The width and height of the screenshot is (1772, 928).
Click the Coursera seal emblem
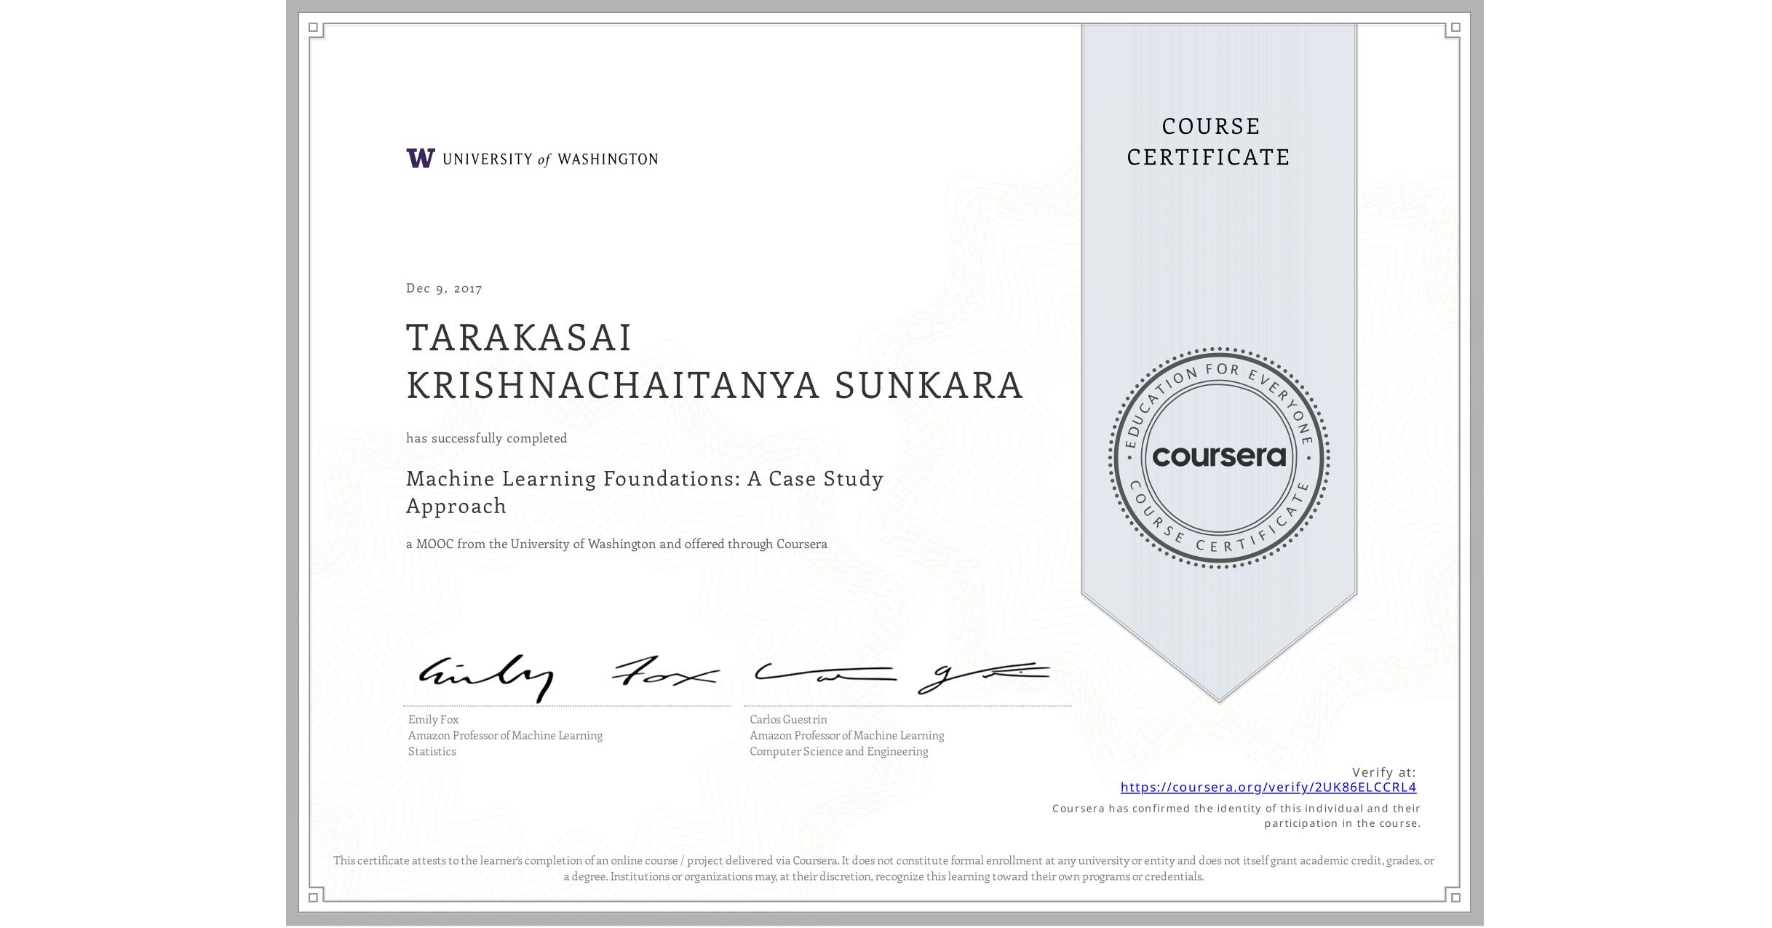click(x=1218, y=457)
